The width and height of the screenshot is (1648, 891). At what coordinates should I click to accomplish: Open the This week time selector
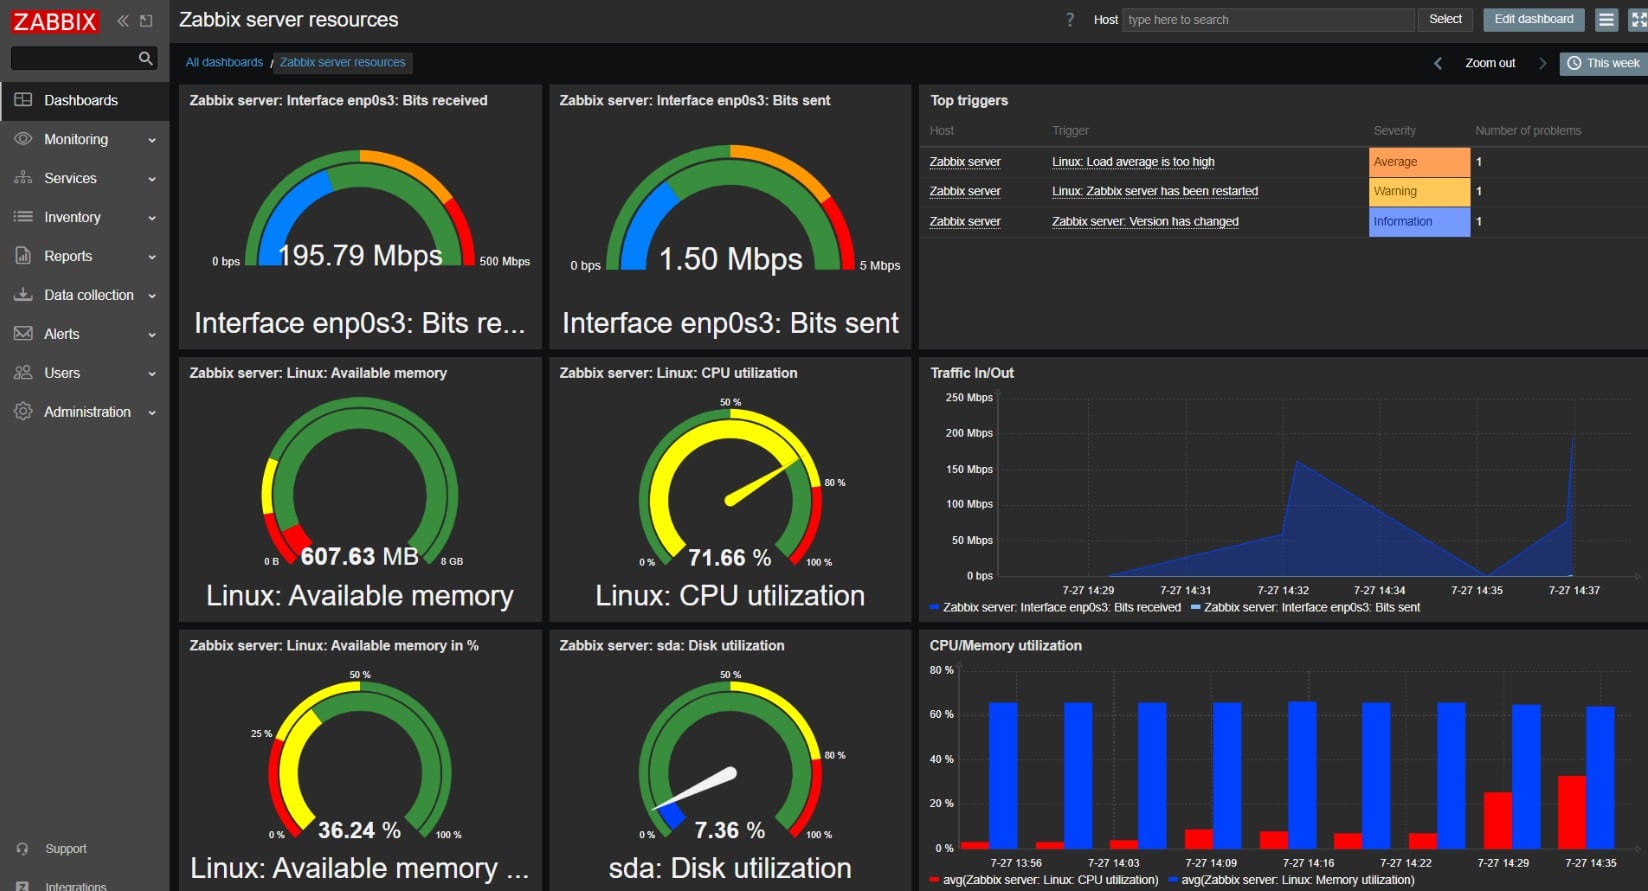(1603, 63)
